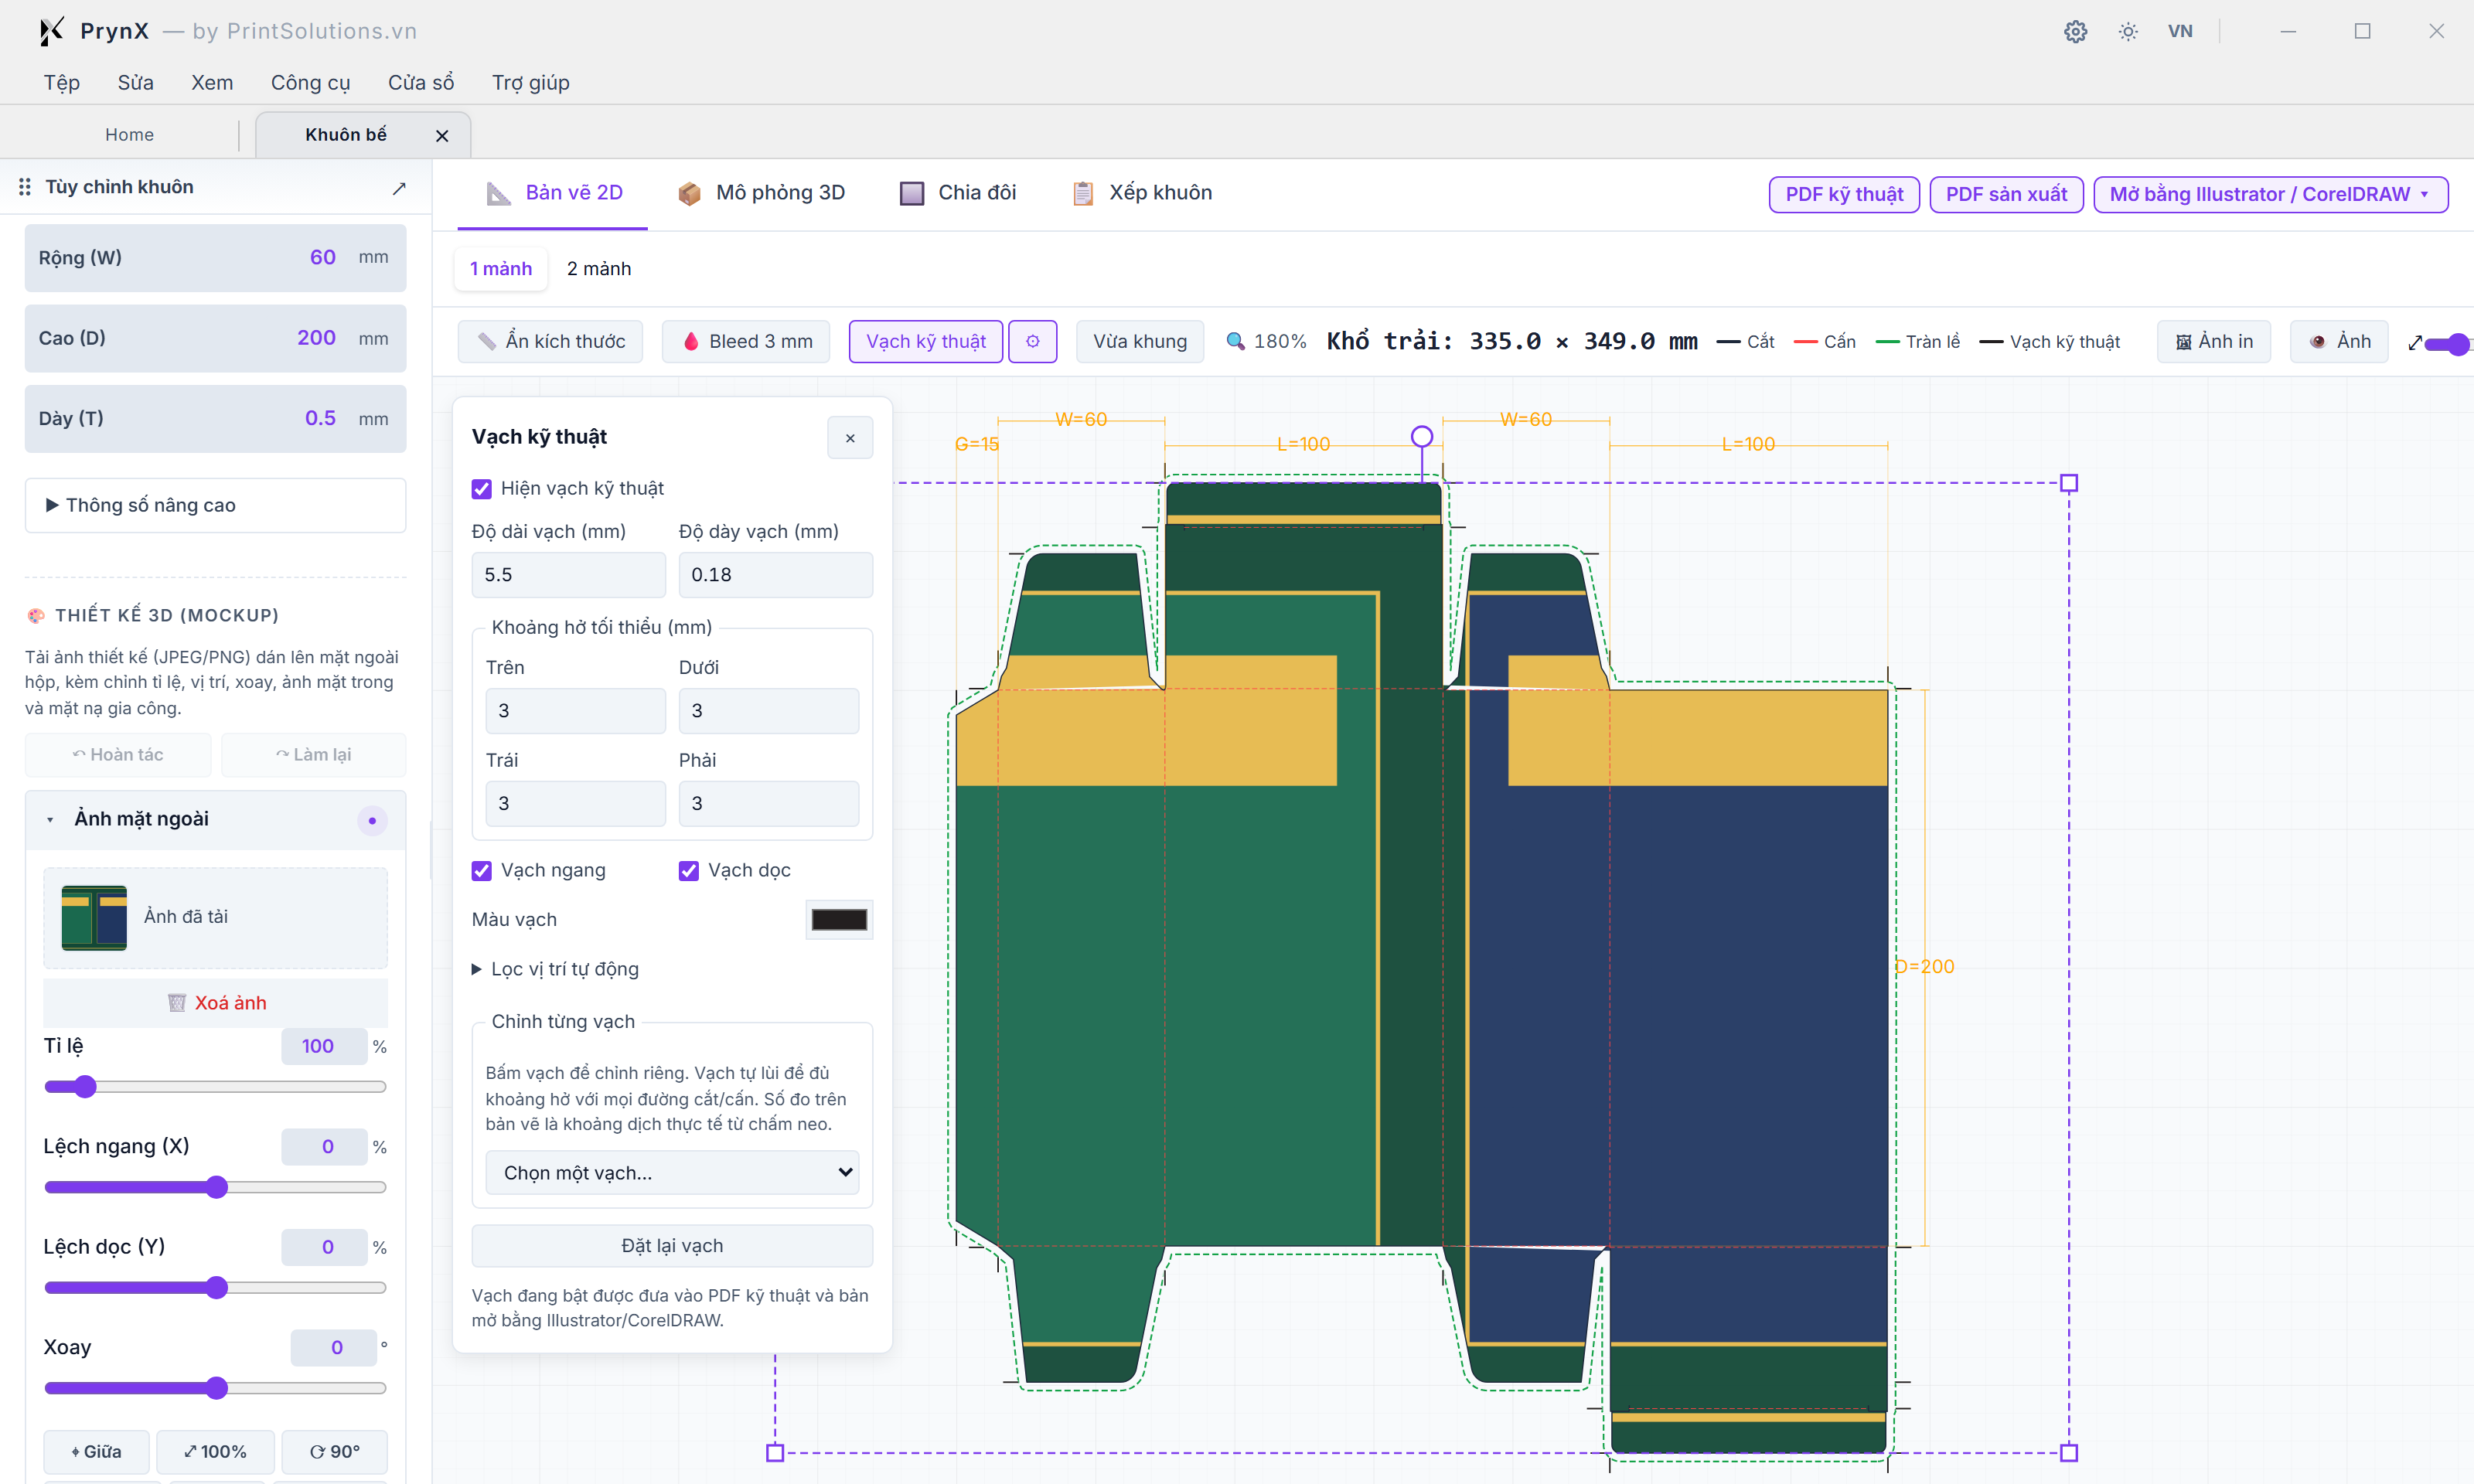Reset scale with 100% button
The width and height of the screenshot is (2474, 1484).
(215, 1451)
